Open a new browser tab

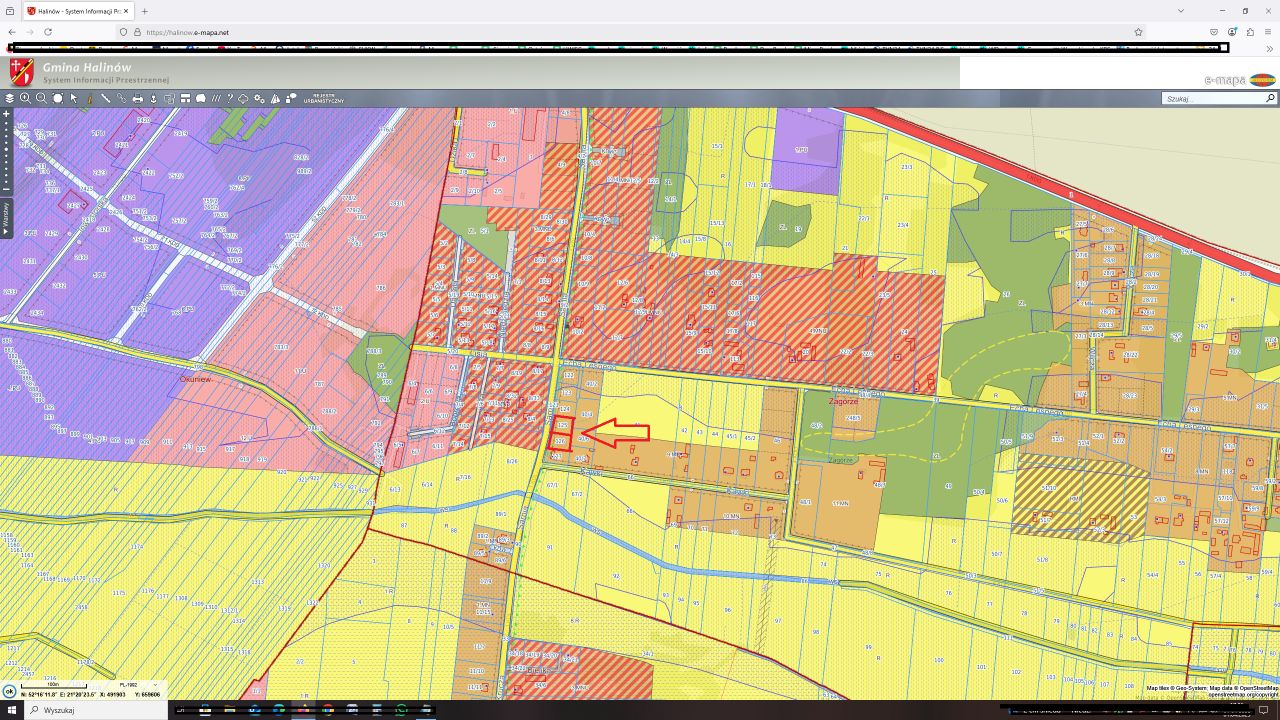(145, 11)
